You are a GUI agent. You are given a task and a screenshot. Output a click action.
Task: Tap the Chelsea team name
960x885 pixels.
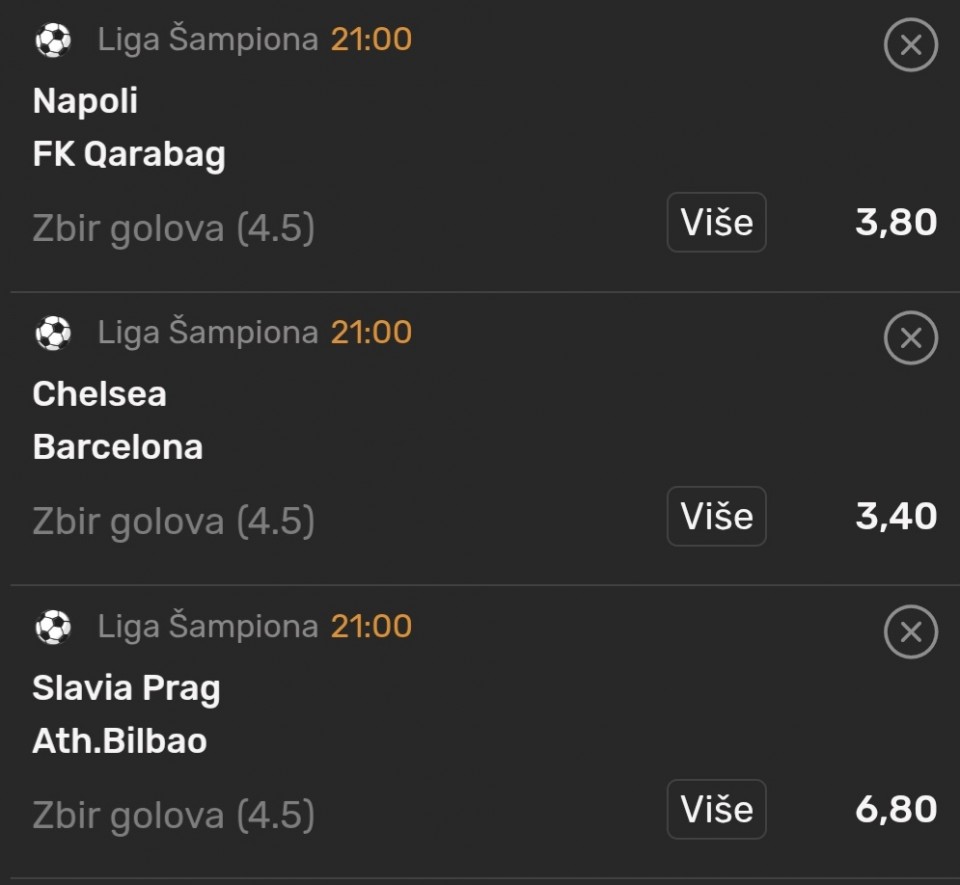[99, 394]
